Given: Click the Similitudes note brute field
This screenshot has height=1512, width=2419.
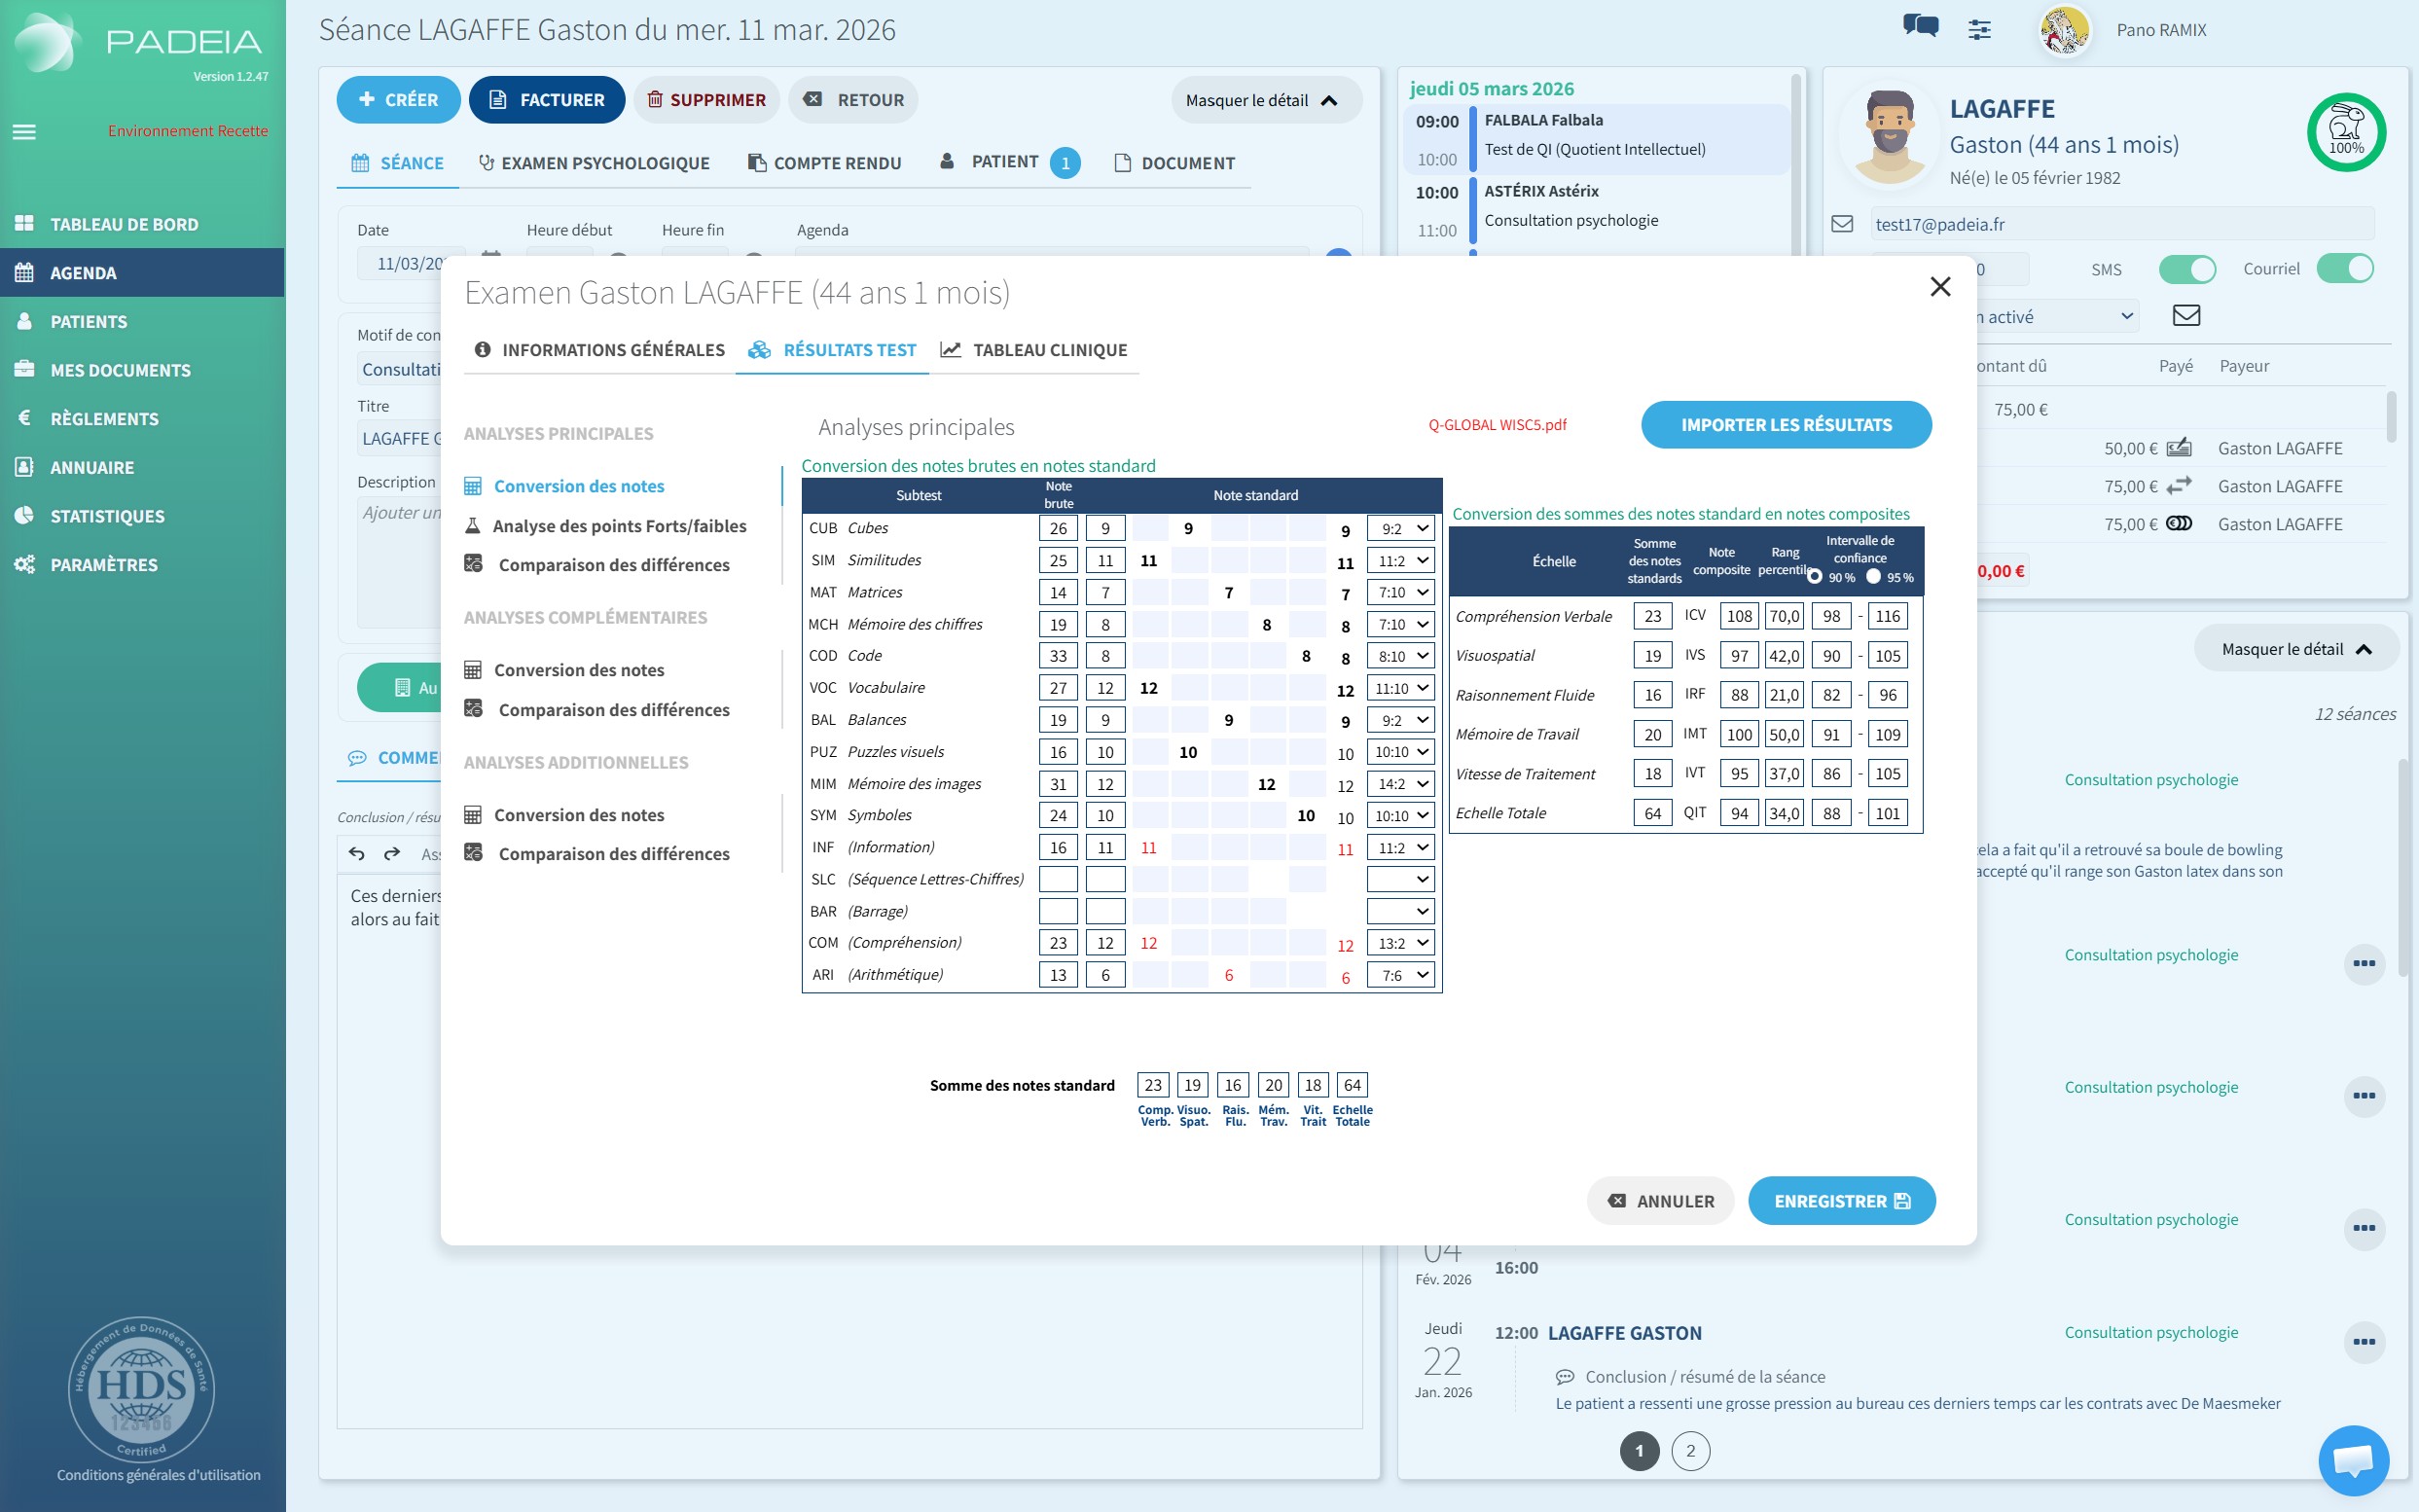Looking at the screenshot, I should coord(1058,561).
